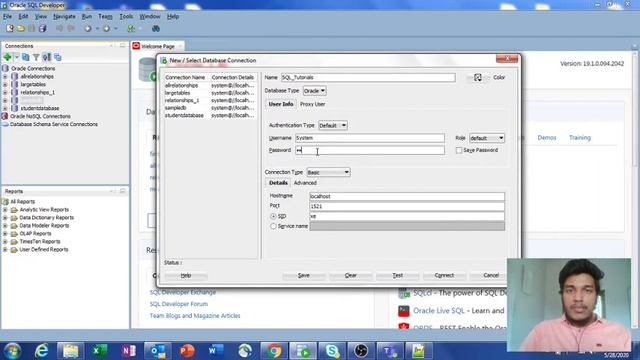
Task: Open the Connection Type dropdown
Action: coord(328,172)
